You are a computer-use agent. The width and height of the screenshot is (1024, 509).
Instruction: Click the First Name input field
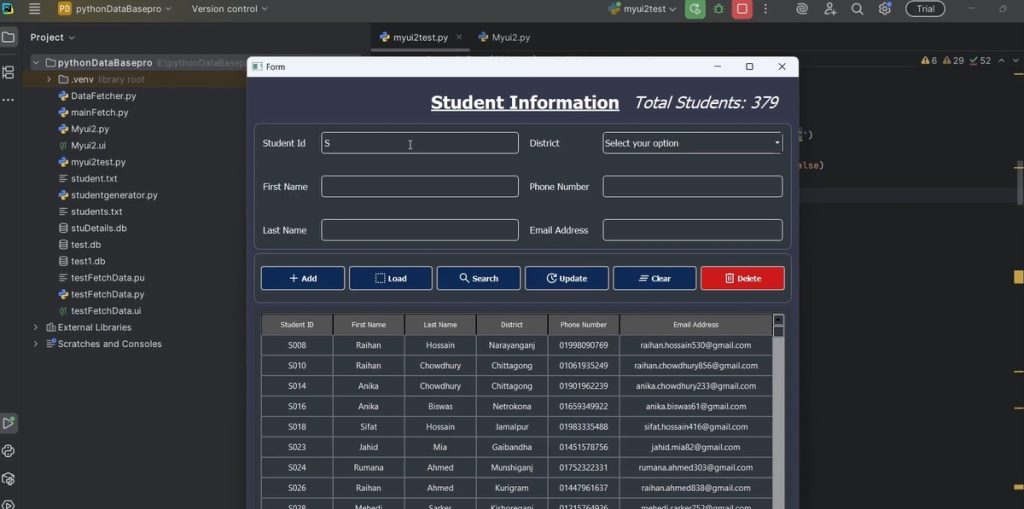pyautogui.click(x=419, y=187)
